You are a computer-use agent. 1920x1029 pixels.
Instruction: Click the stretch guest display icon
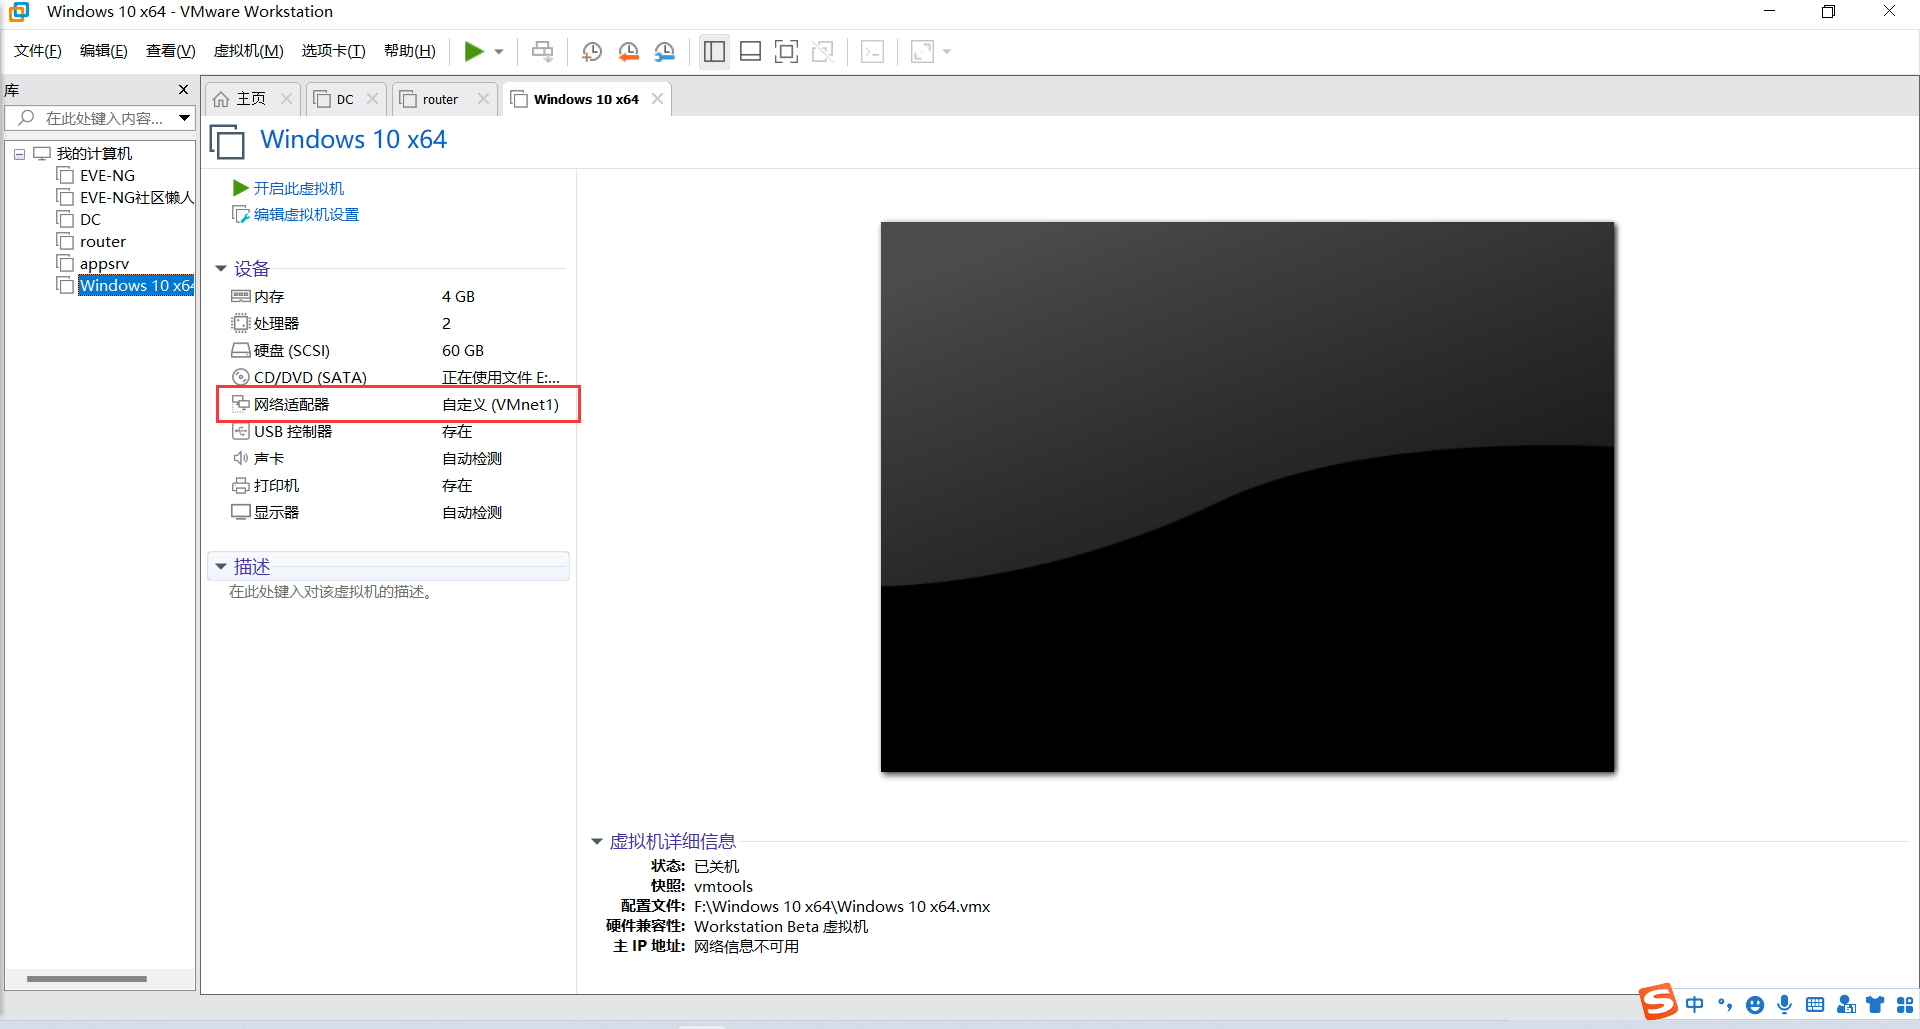point(922,51)
